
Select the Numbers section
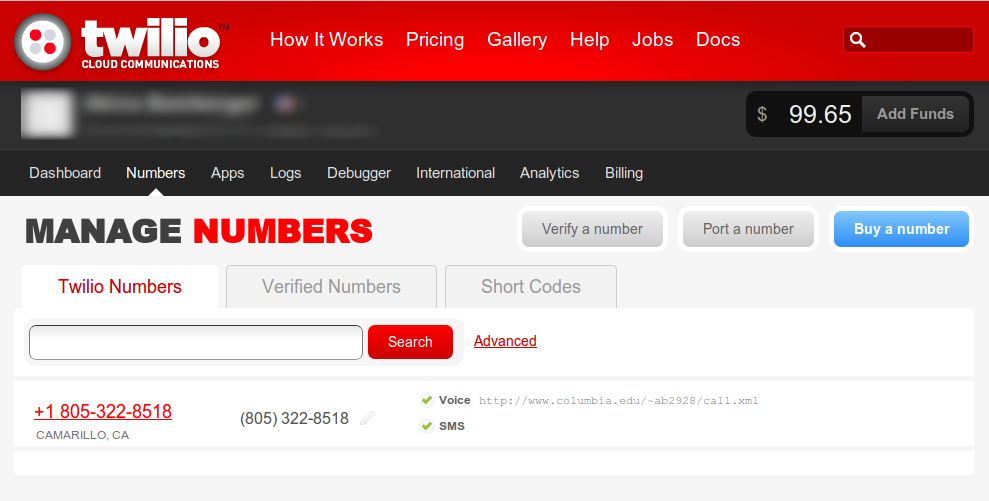[156, 173]
